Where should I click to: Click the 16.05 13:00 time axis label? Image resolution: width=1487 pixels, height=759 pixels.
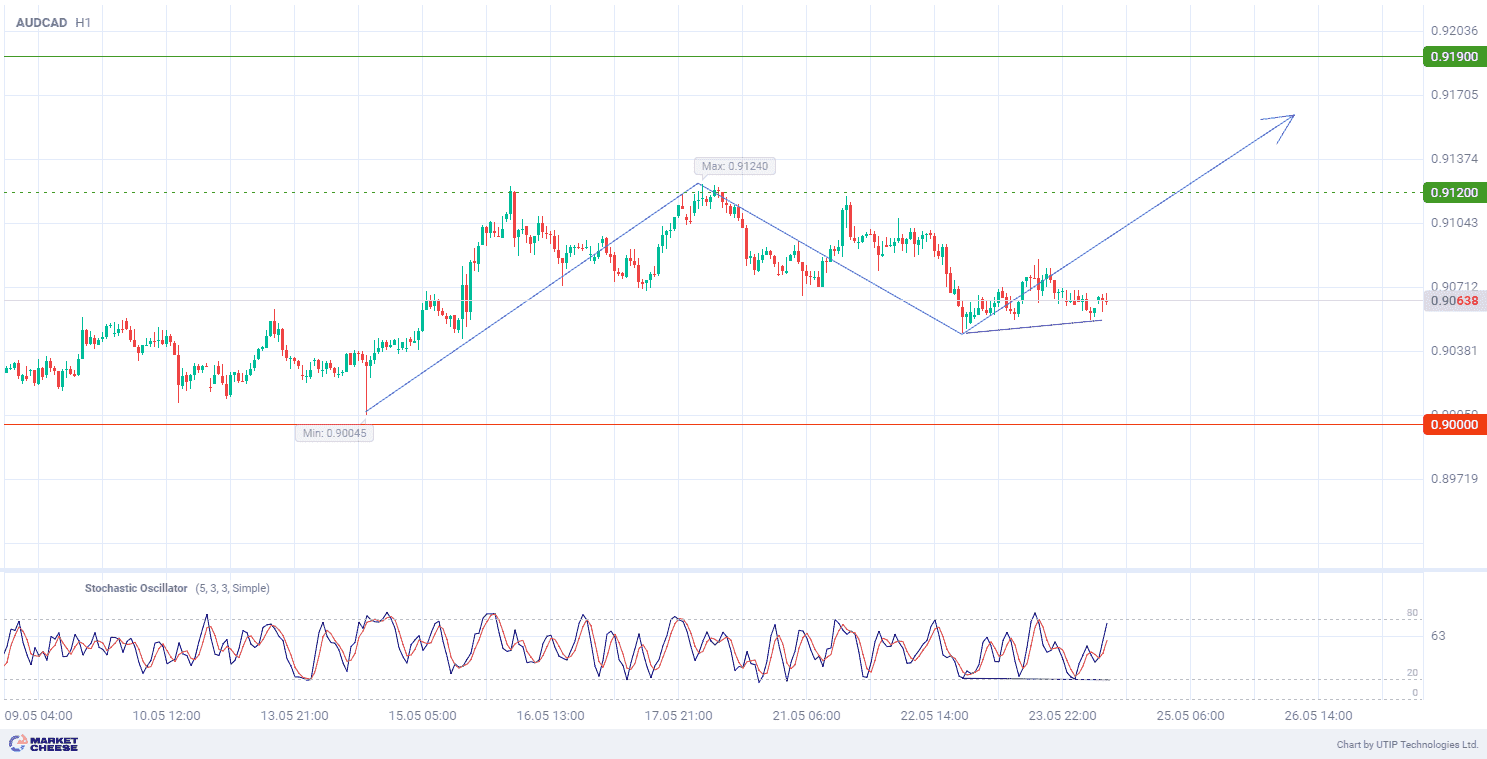(x=550, y=716)
